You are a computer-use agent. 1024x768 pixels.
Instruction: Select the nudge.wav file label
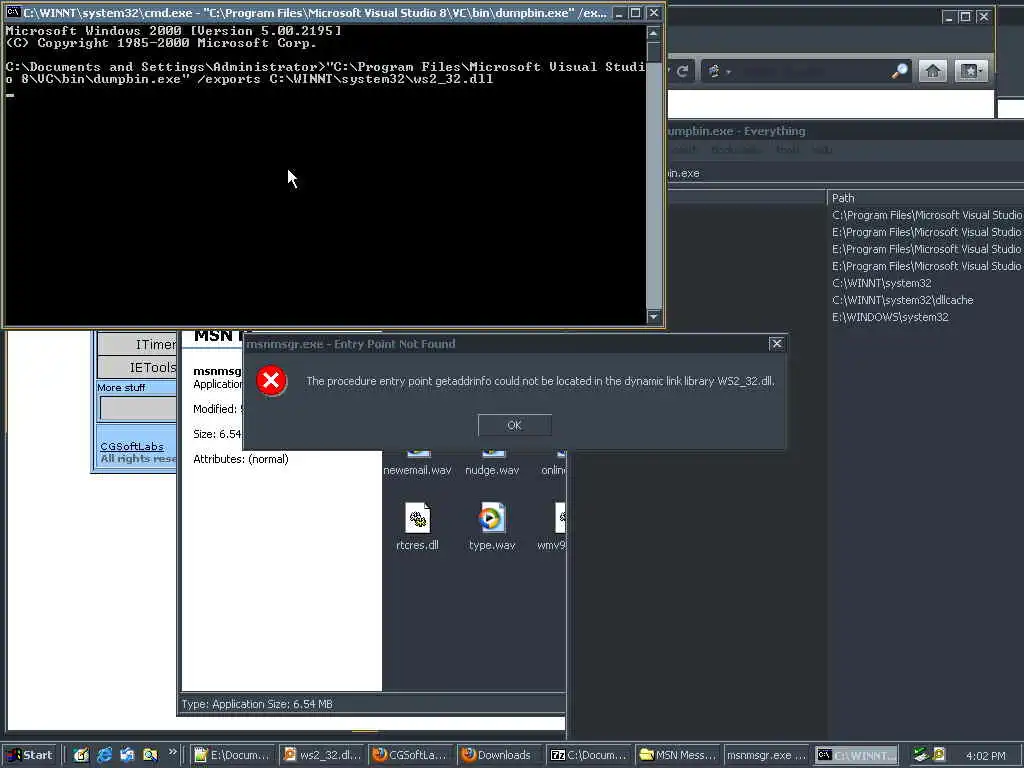tap(492, 470)
